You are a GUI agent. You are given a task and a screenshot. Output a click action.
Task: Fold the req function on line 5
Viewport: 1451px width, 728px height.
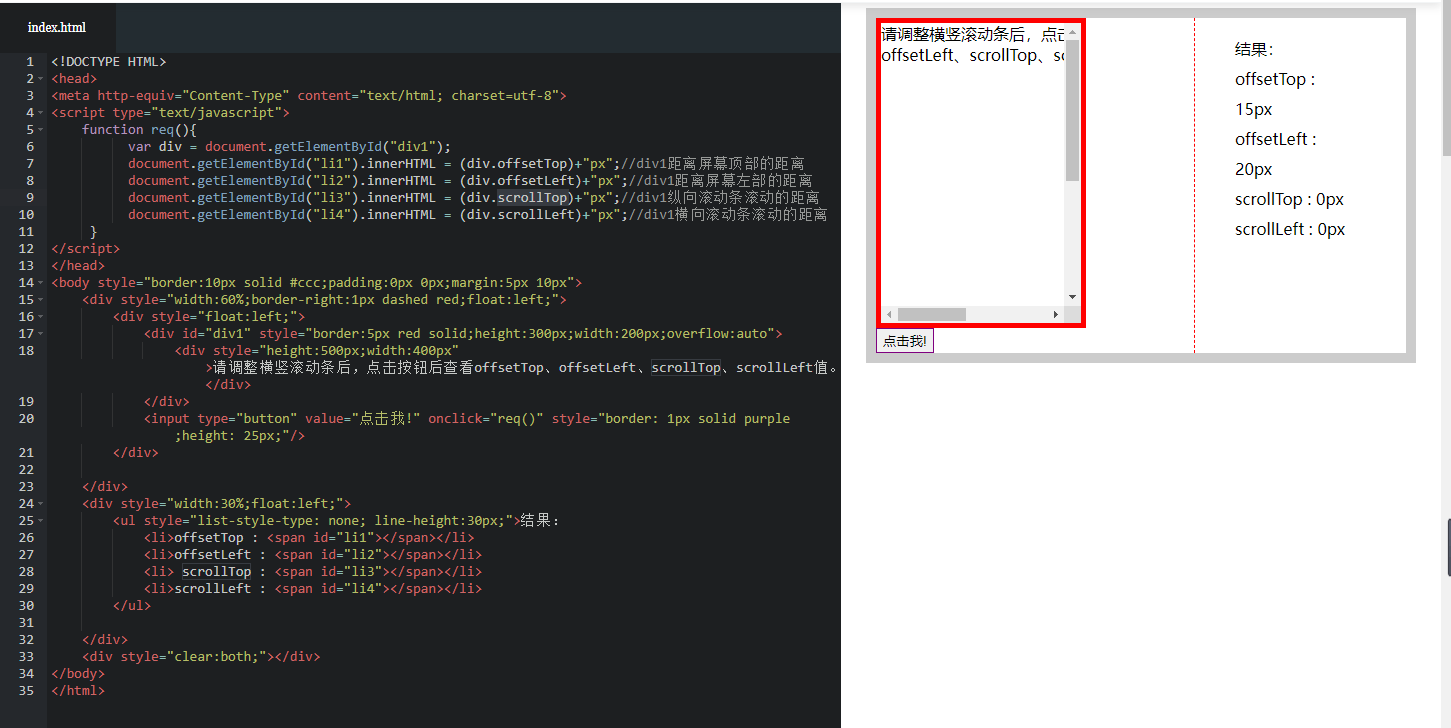click(40, 130)
